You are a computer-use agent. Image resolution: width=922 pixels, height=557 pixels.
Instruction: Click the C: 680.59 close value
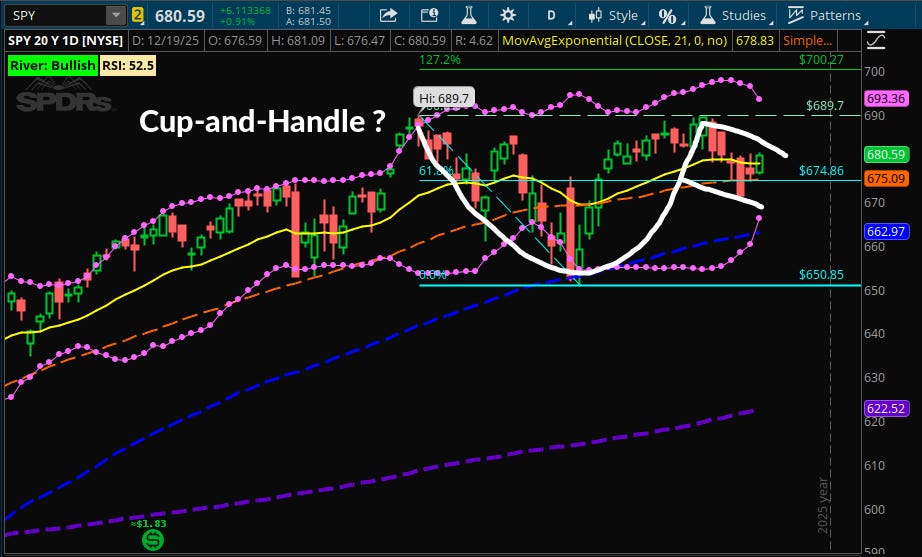[x=420, y=41]
